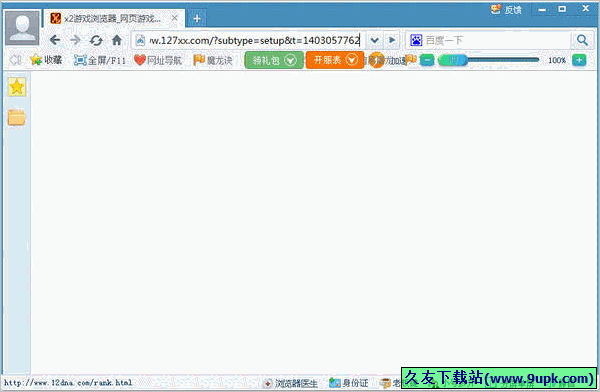
Task: Click the user avatar icon
Action: tap(22, 28)
